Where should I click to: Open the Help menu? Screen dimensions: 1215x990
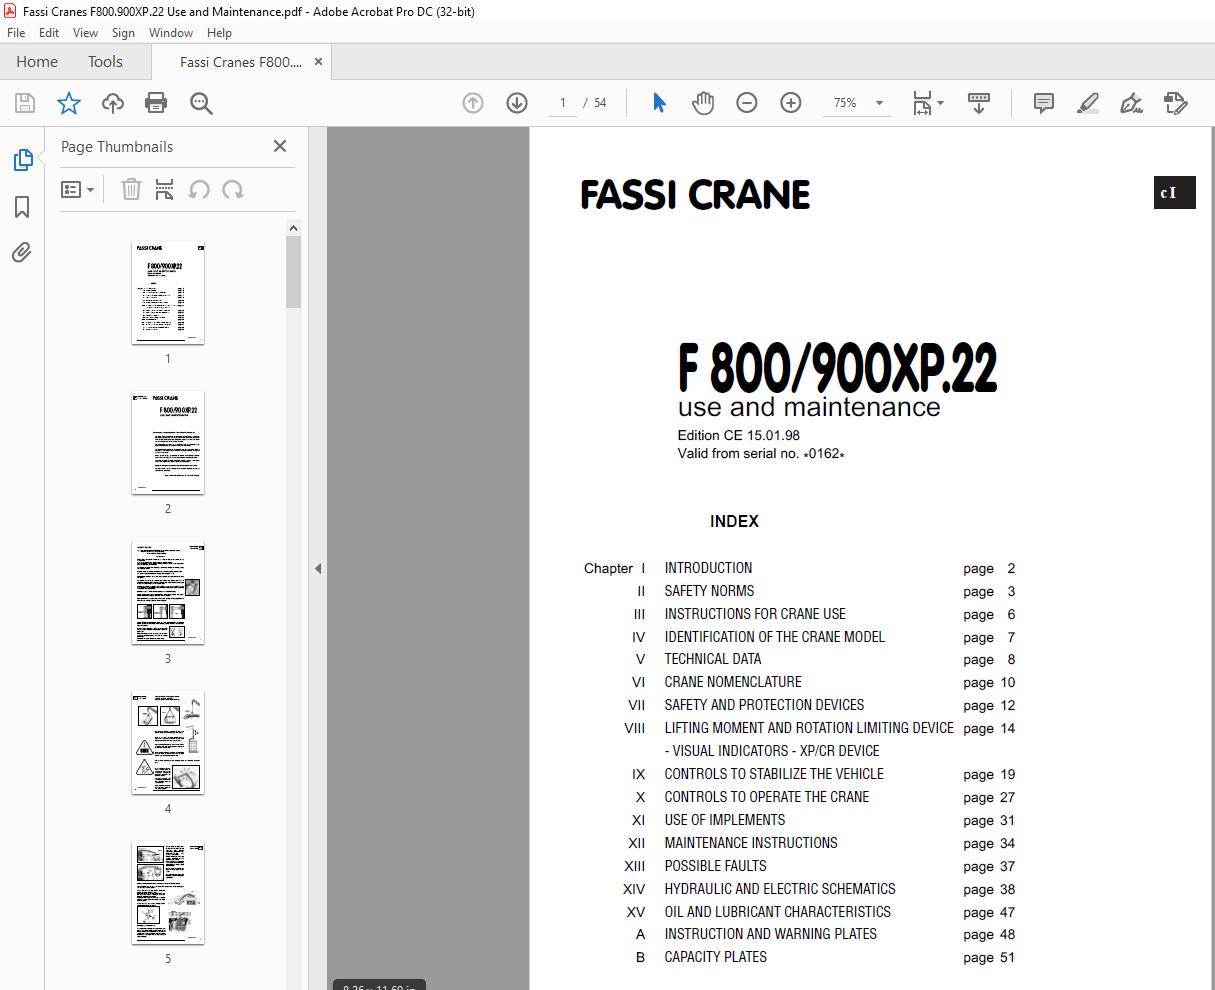219,33
